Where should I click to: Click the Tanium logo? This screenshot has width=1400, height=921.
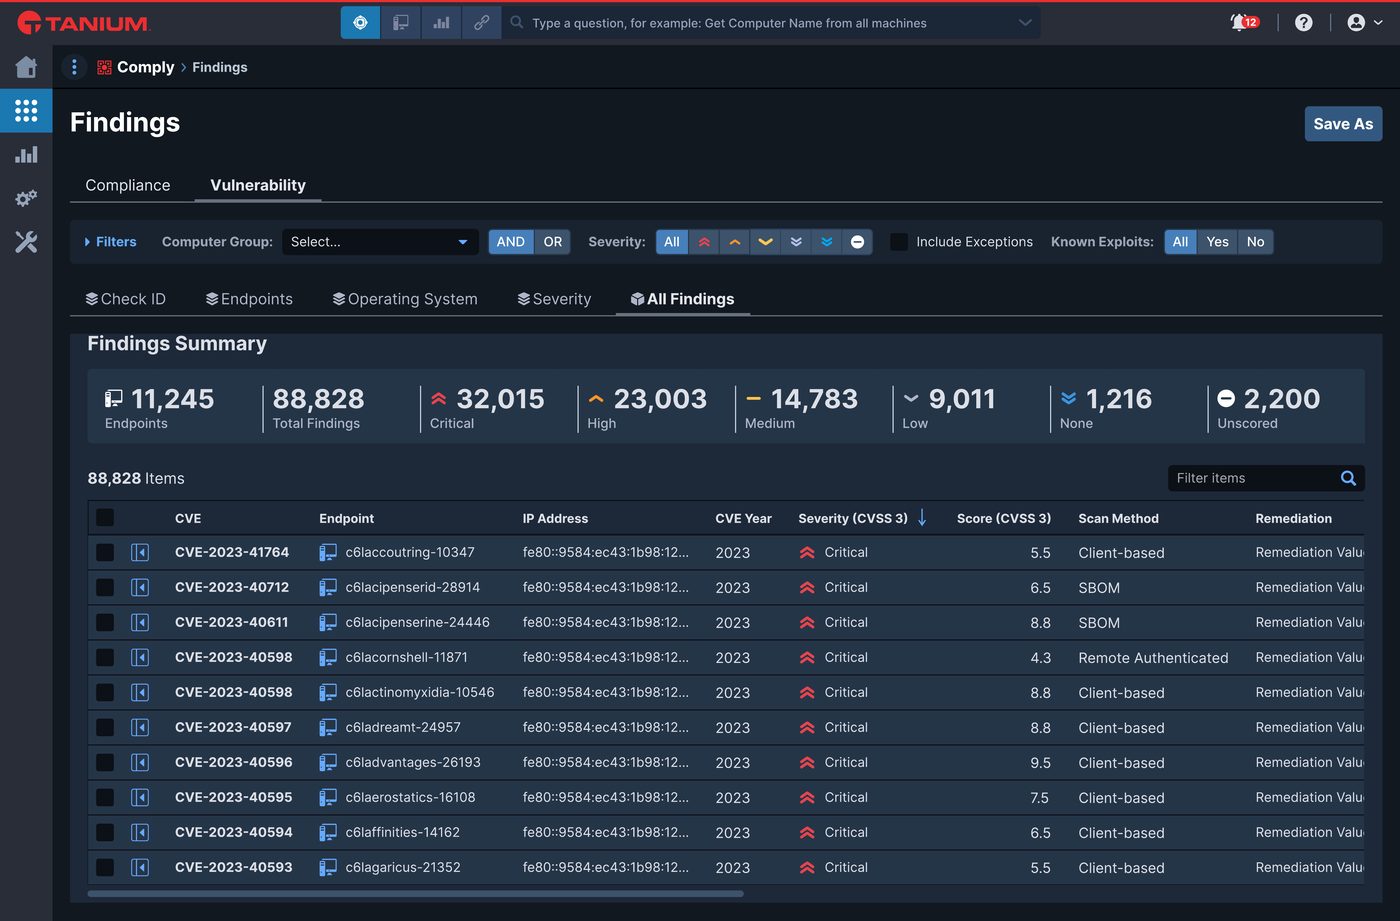(83, 22)
